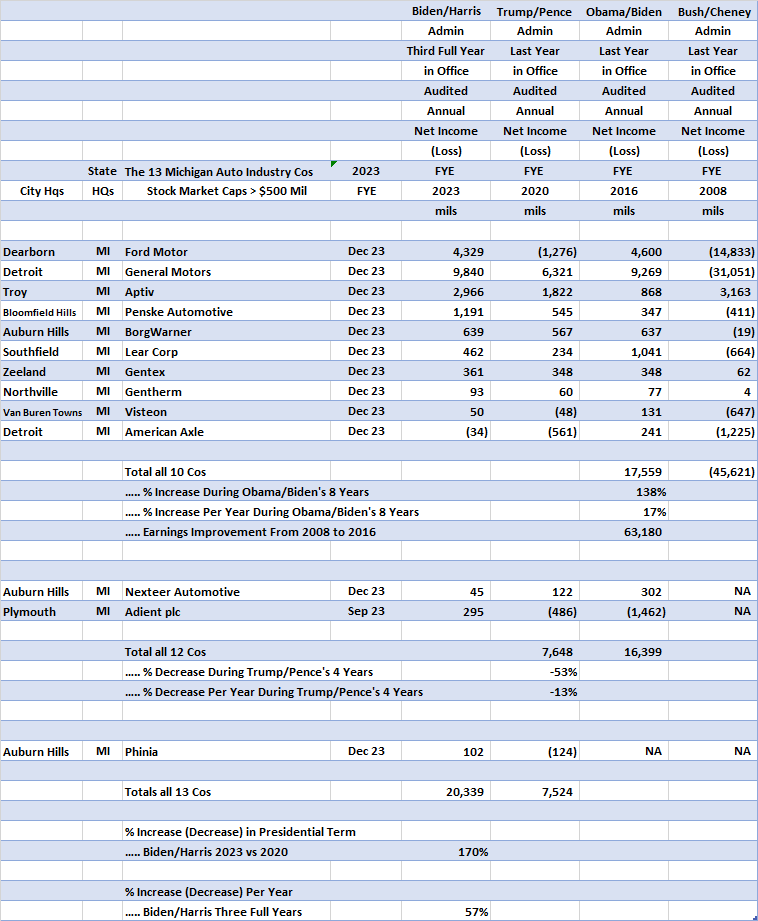Click the Bloomfield Hills city cell
The image size is (758, 921).
coord(42,311)
